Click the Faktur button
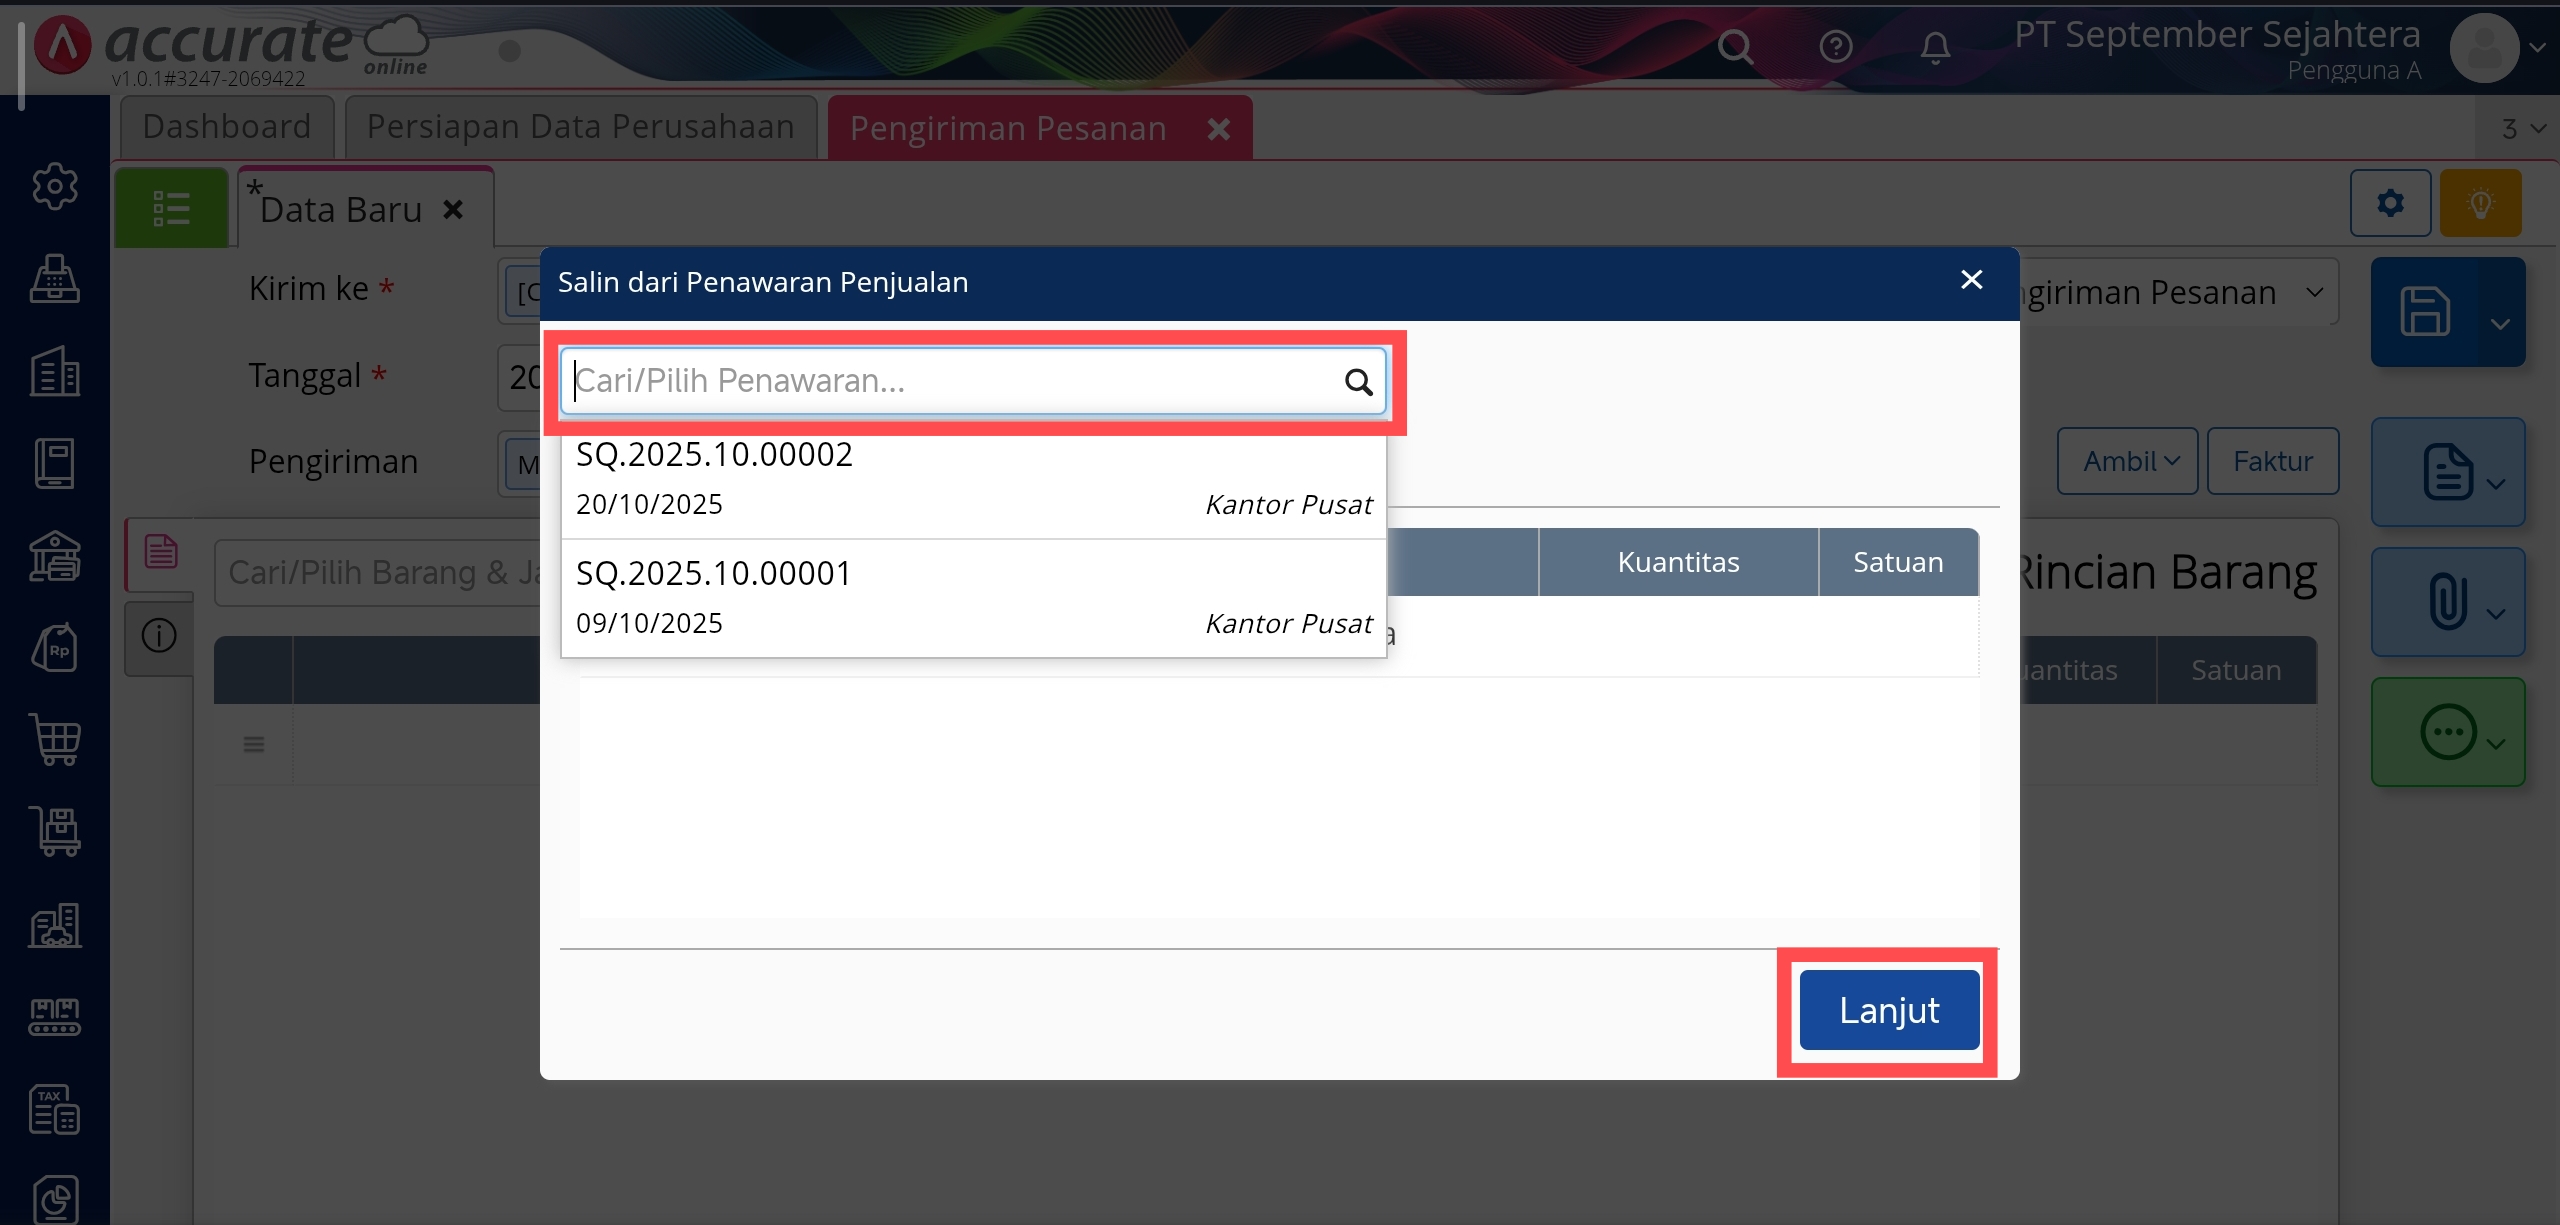The width and height of the screenshot is (2560, 1225). [x=2273, y=461]
